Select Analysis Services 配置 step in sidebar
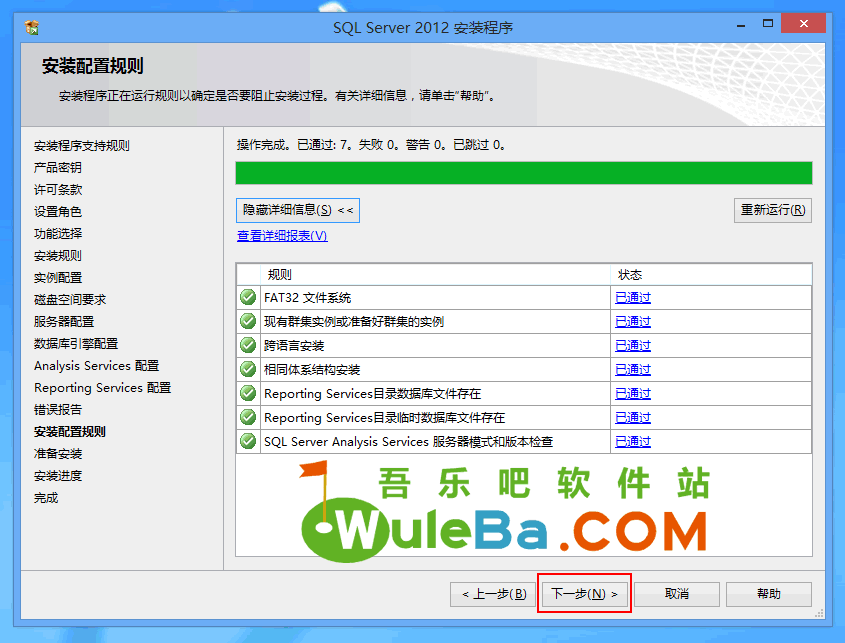This screenshot has height=643, width=845. pos(96,365)
